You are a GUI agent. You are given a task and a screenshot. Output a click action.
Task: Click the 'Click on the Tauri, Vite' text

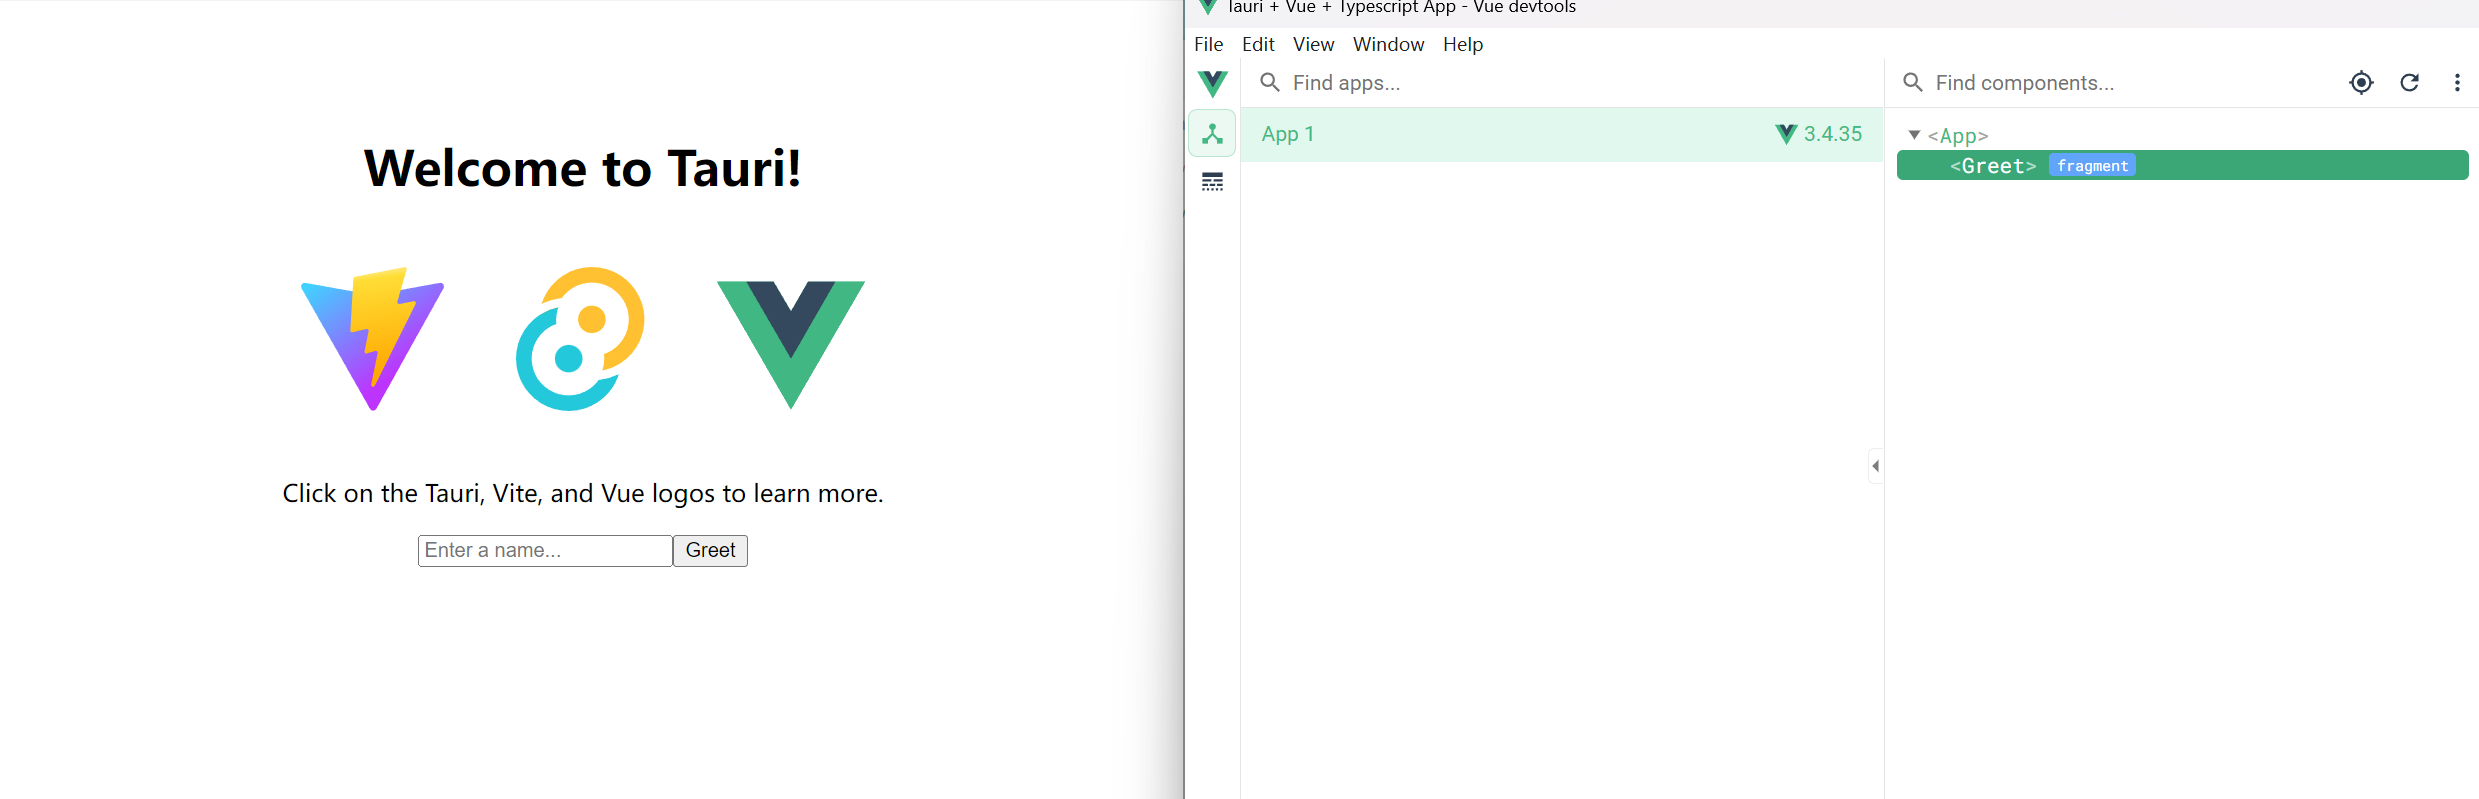click(583, 493)
